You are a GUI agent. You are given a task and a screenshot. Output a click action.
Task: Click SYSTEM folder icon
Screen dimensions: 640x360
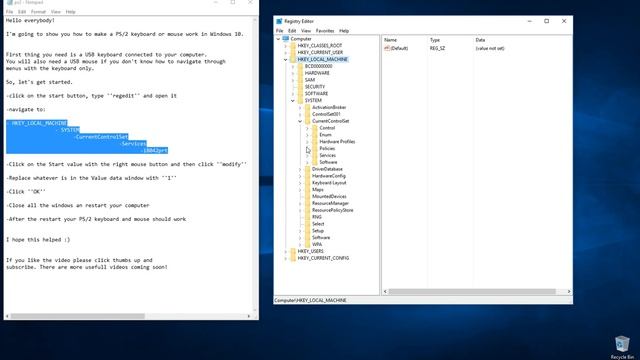click(x=300, y=100)
